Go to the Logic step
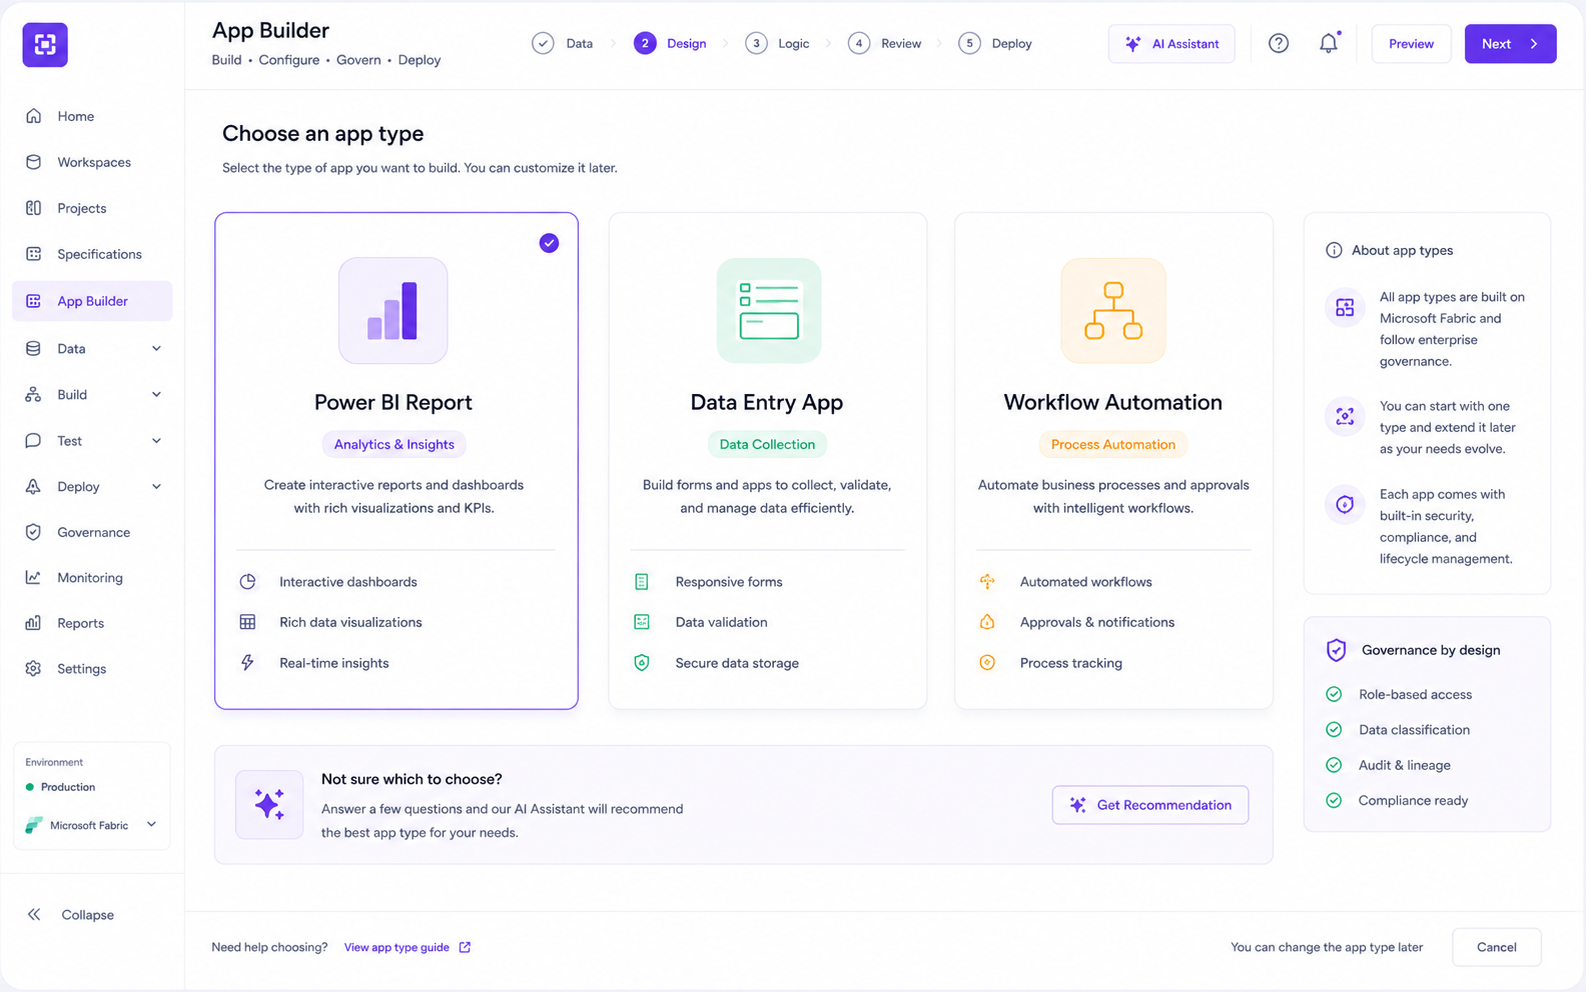This screenshot has height=992, width=1586. pos(778,43)
